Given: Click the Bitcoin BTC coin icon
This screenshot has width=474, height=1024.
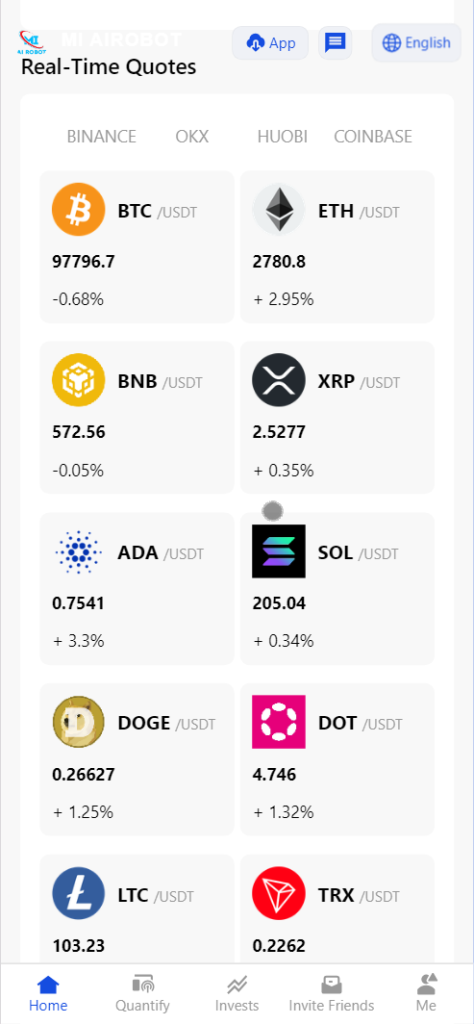Looking at the screenshot, I should (x=78, y=209).
